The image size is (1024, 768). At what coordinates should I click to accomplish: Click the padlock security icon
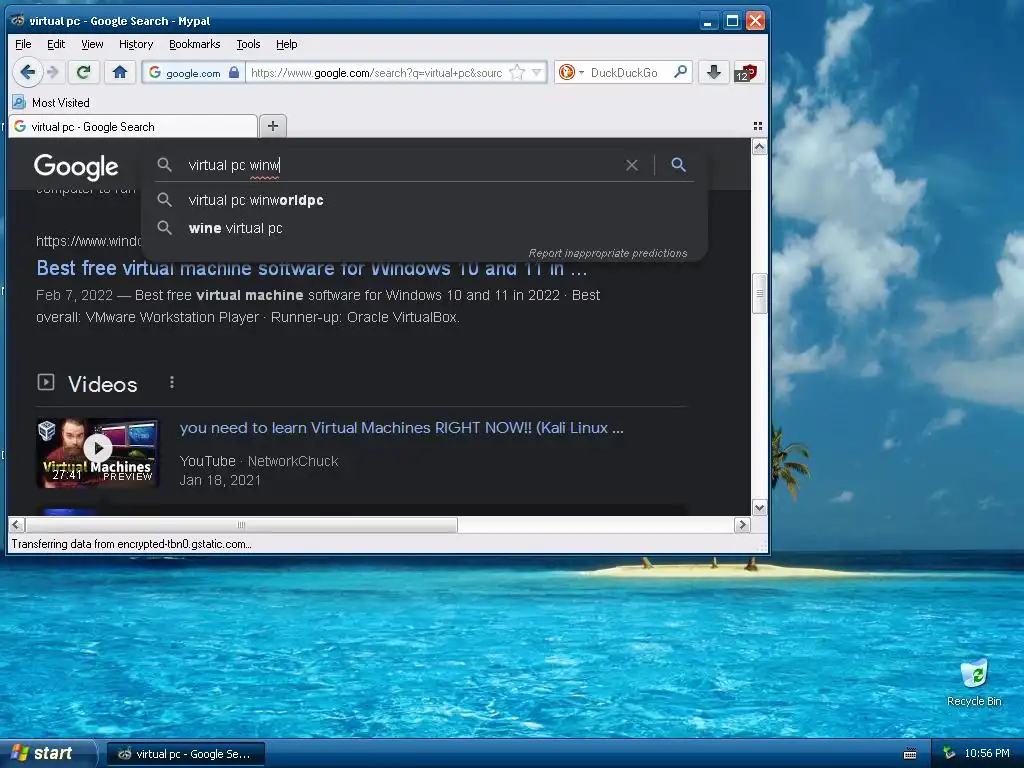(234, 72)
